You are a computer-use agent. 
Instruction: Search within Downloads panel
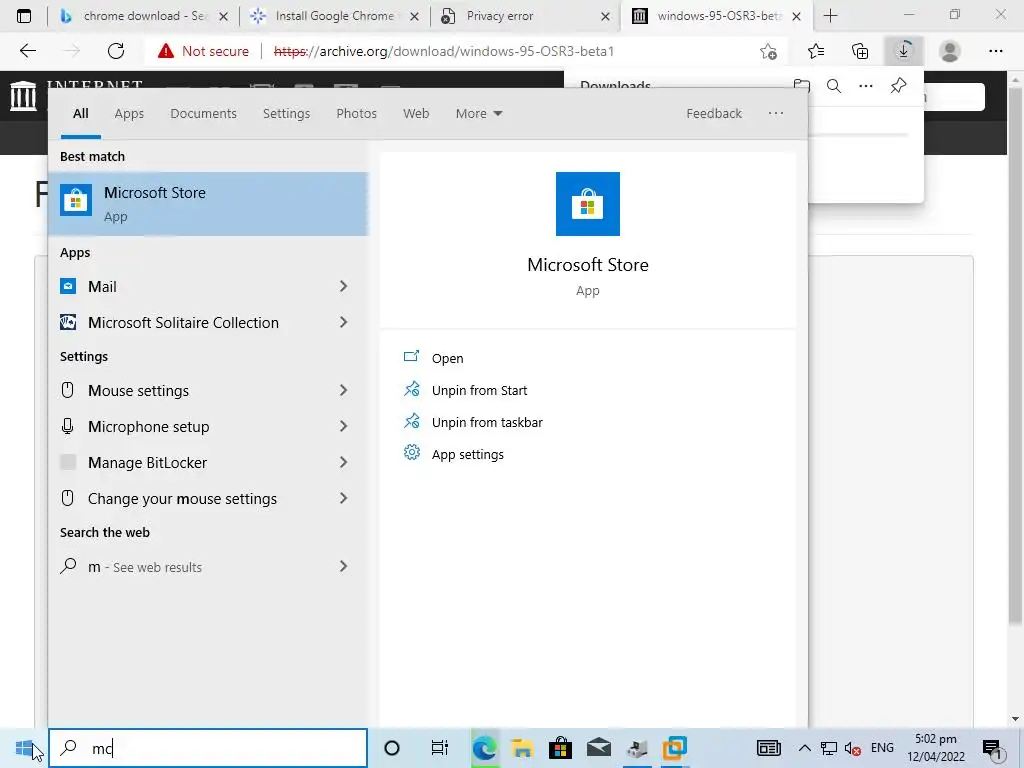[x=834, y=86]
